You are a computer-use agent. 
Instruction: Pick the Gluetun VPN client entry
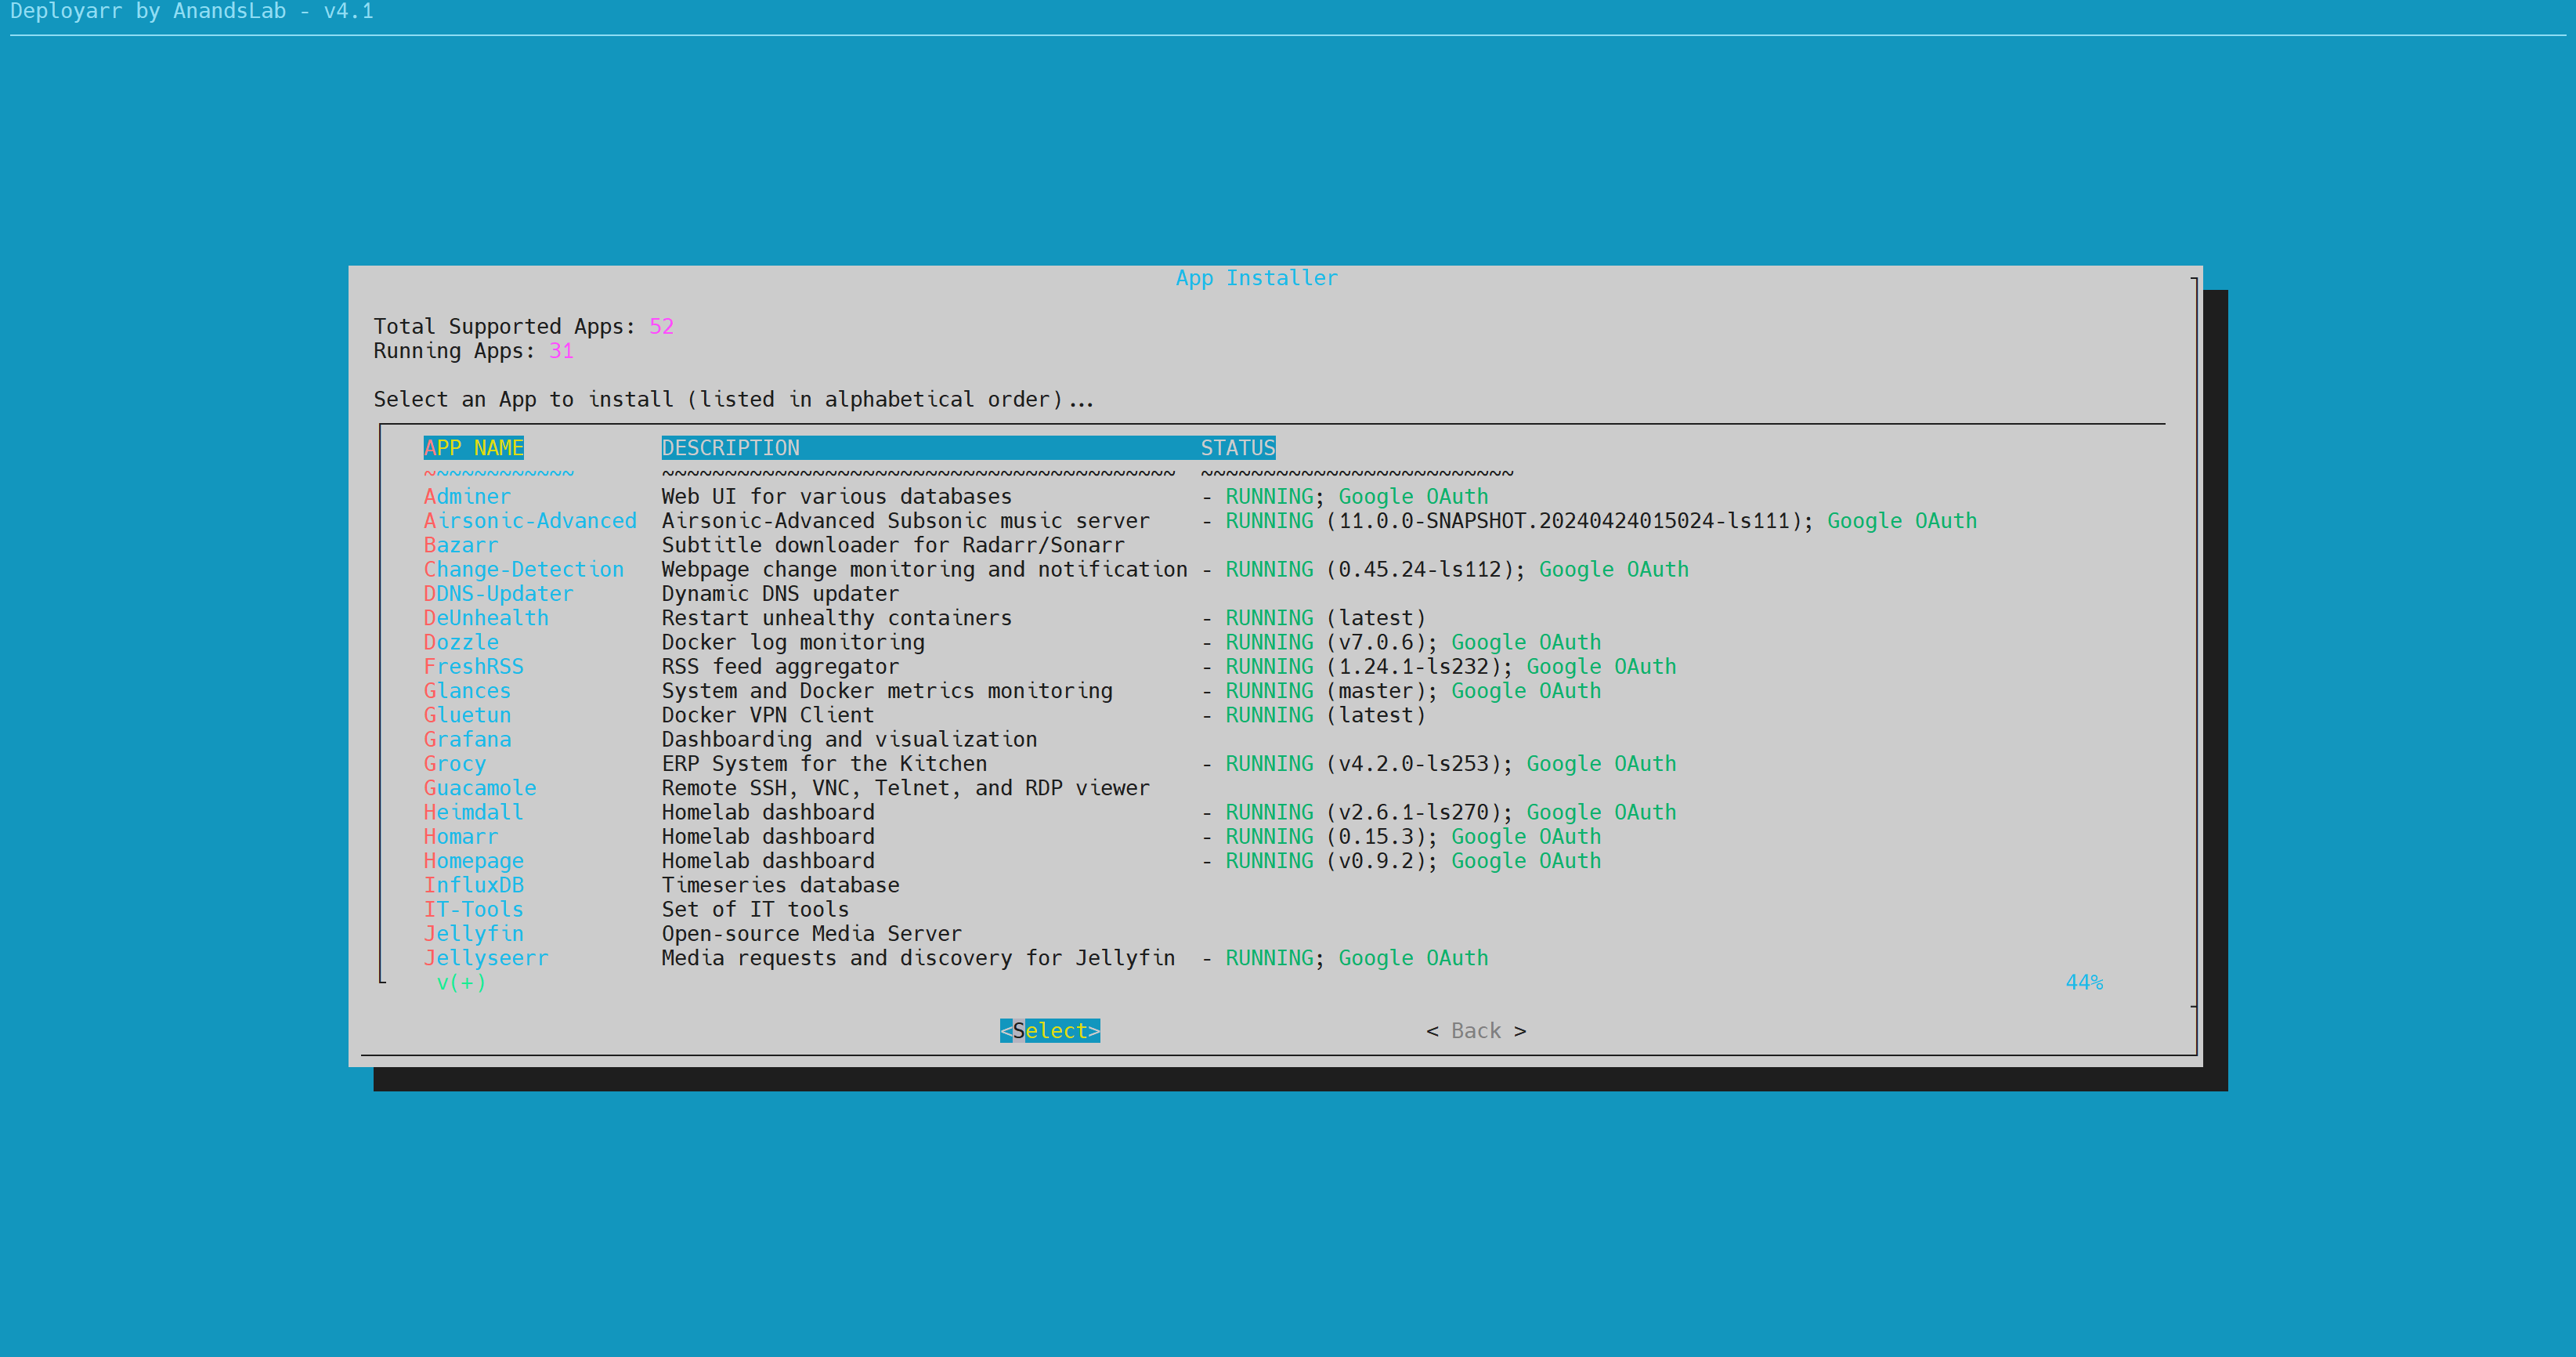click(466, 715)
